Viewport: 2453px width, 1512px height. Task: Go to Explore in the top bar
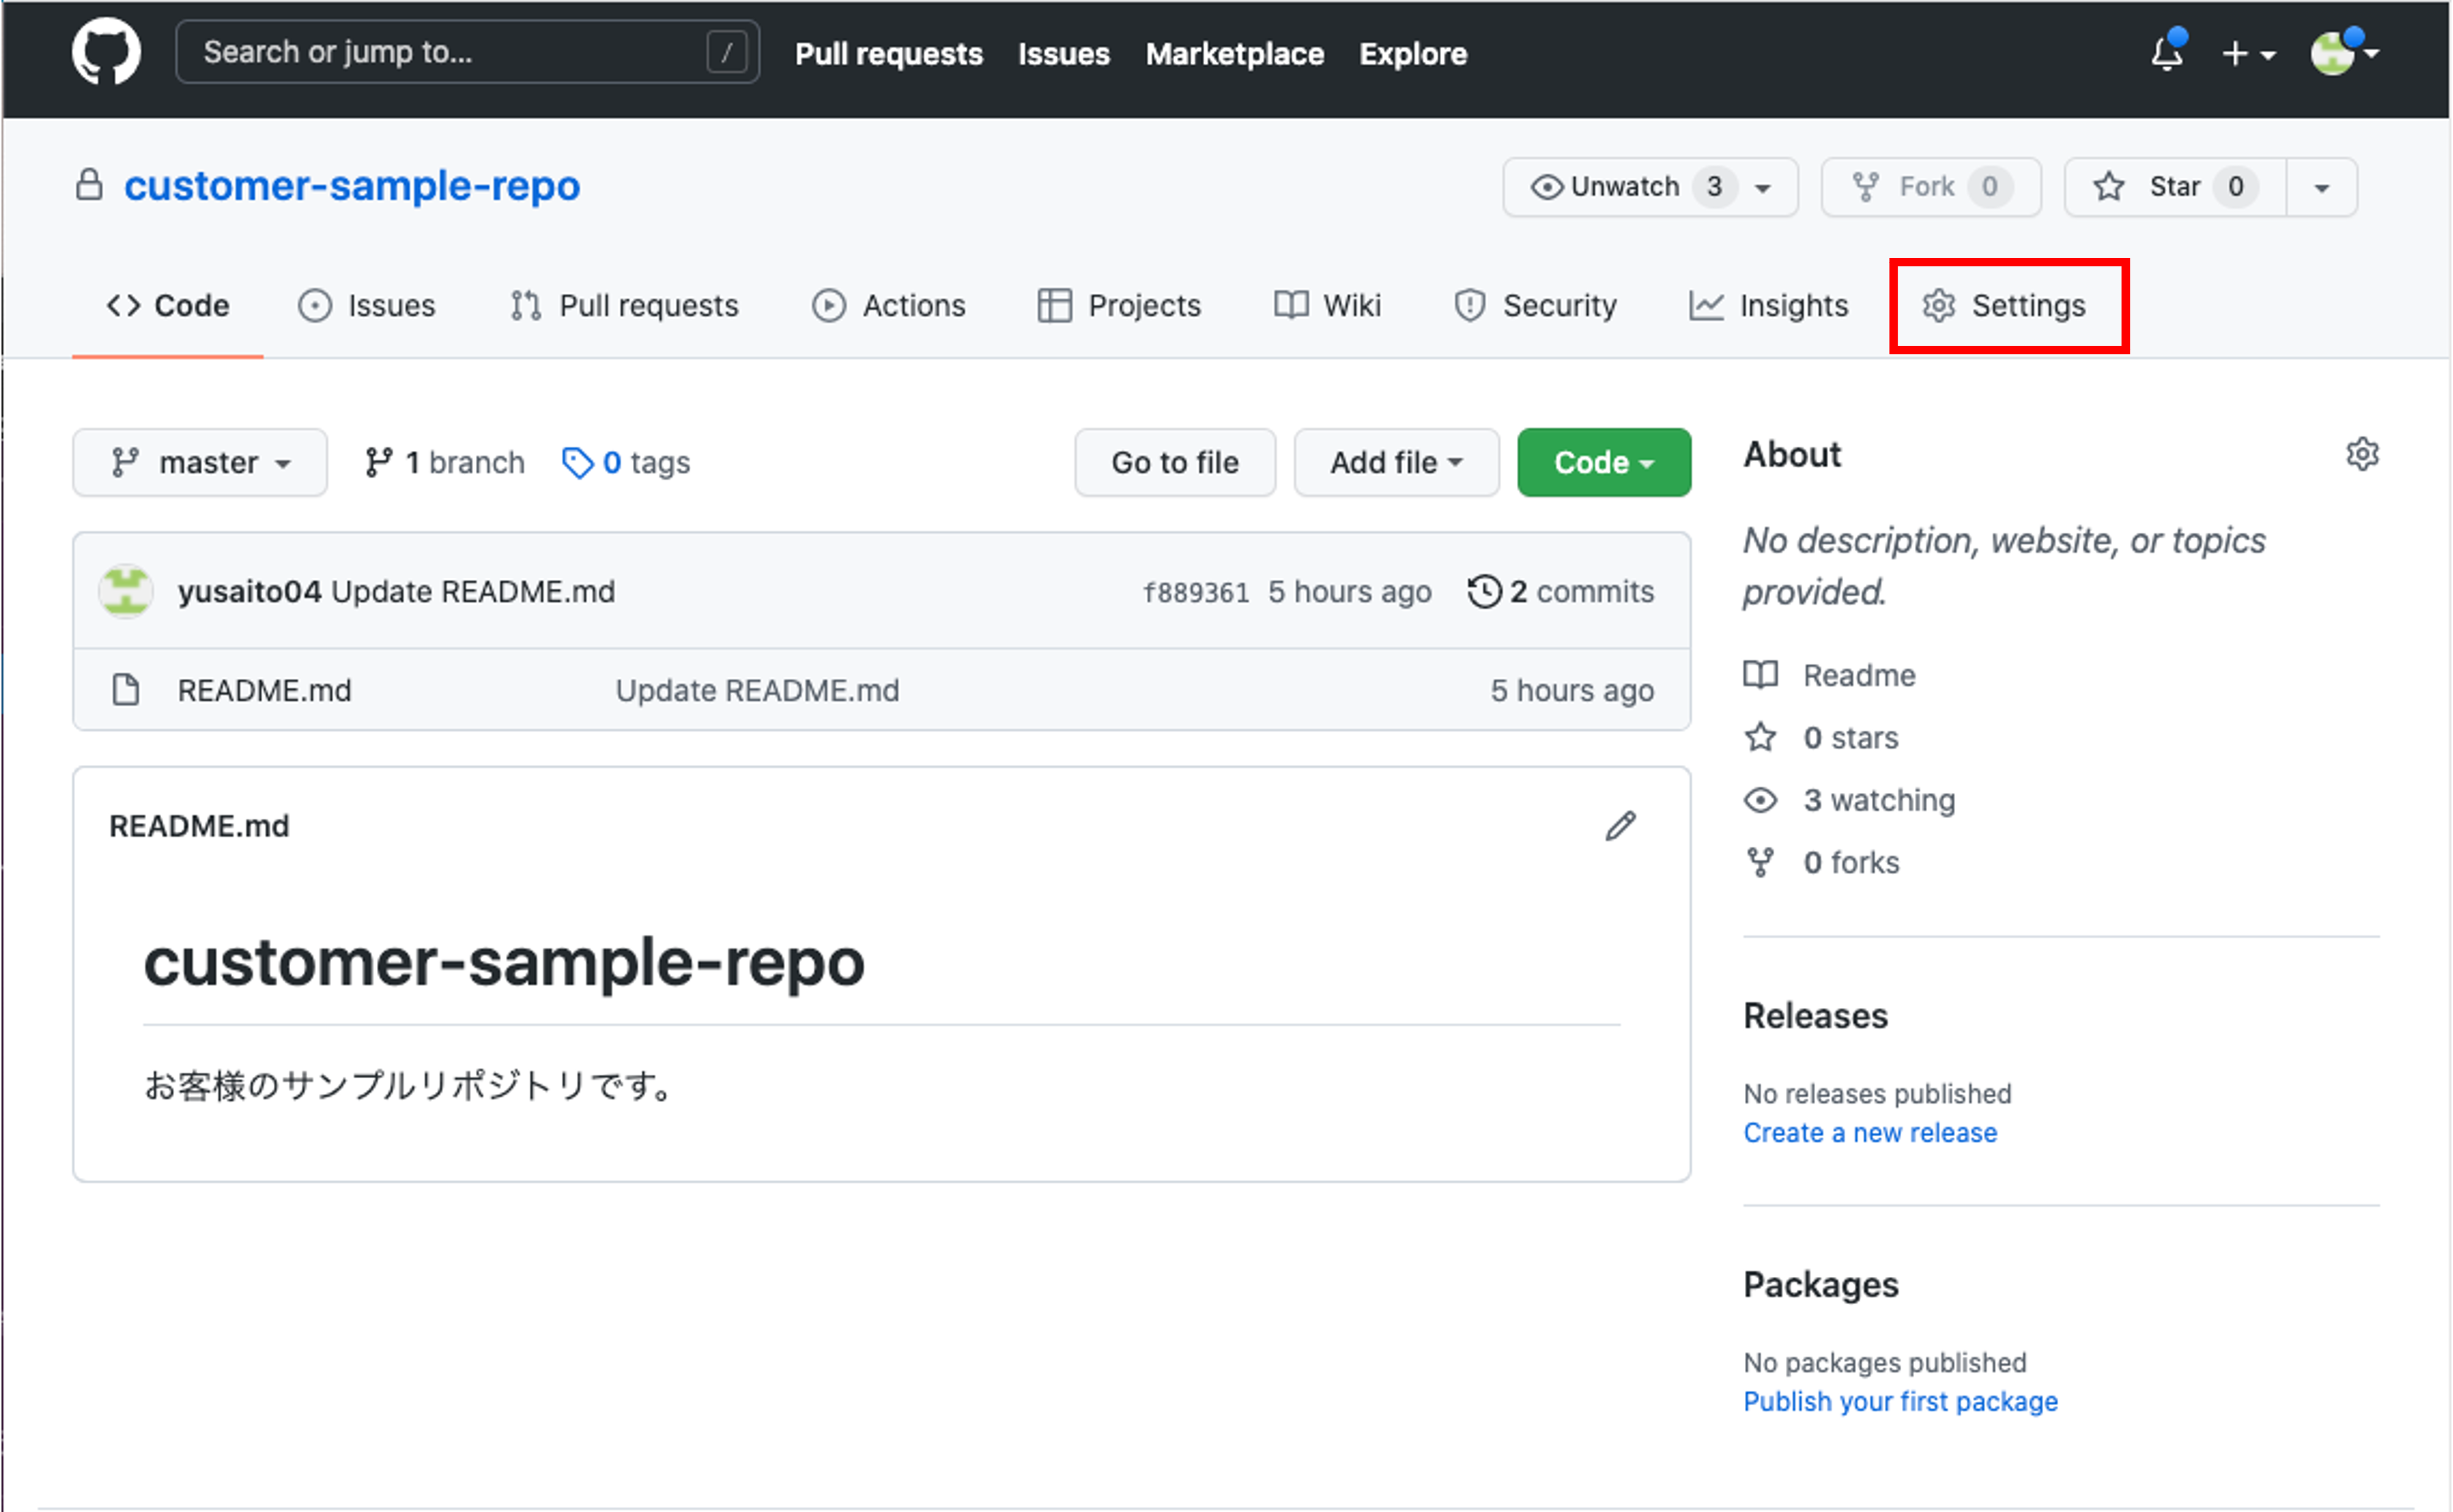[x=1412, y=54]
